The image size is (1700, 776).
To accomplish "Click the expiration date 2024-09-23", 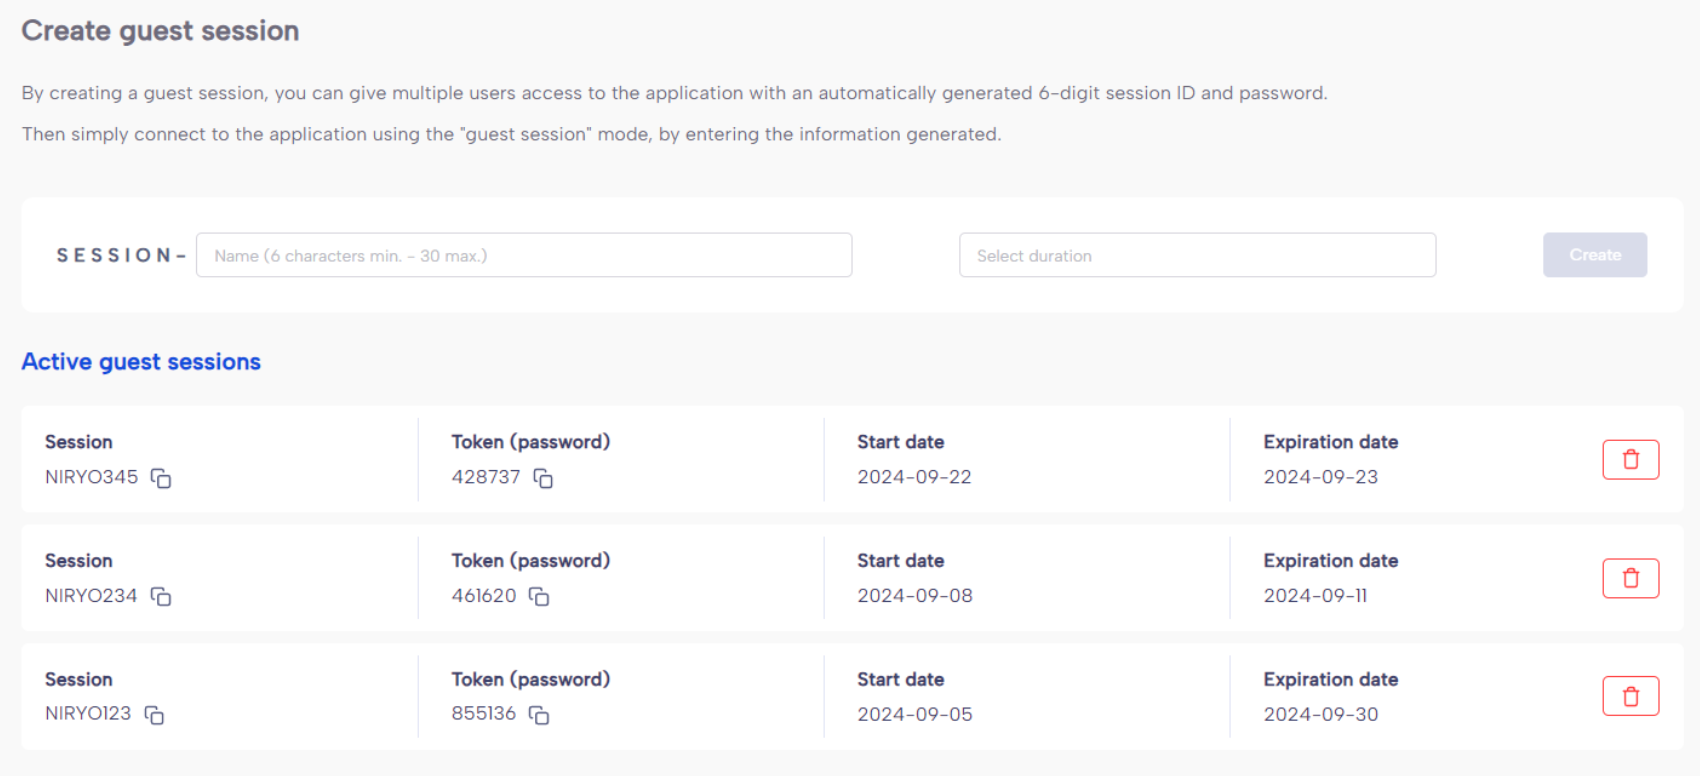I will point(1320,477).
